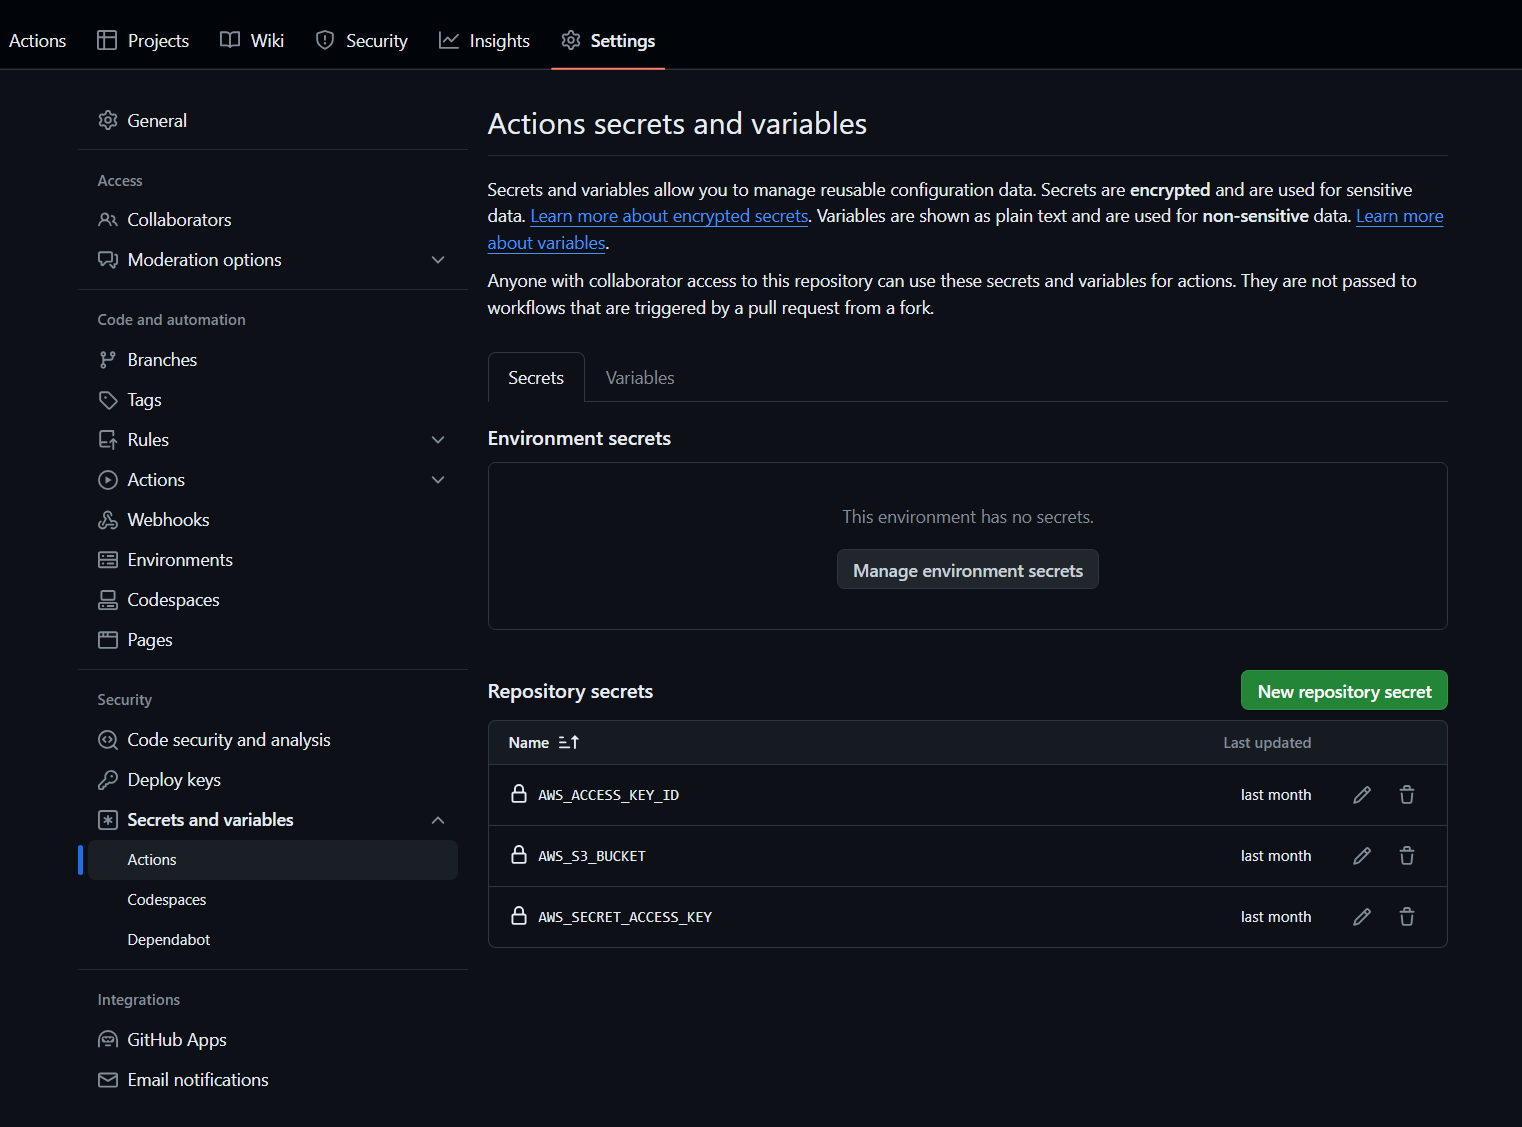Click the Environments server icon
The image size is (1522, 1127).
[x=108, y=560]
